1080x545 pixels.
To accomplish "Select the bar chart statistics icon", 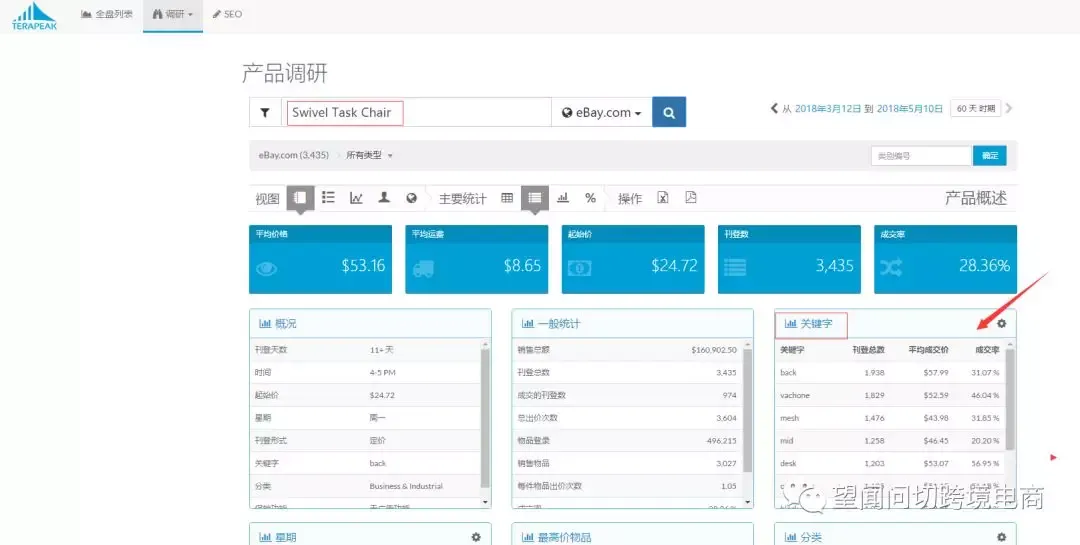I will [x=563, y=198].
